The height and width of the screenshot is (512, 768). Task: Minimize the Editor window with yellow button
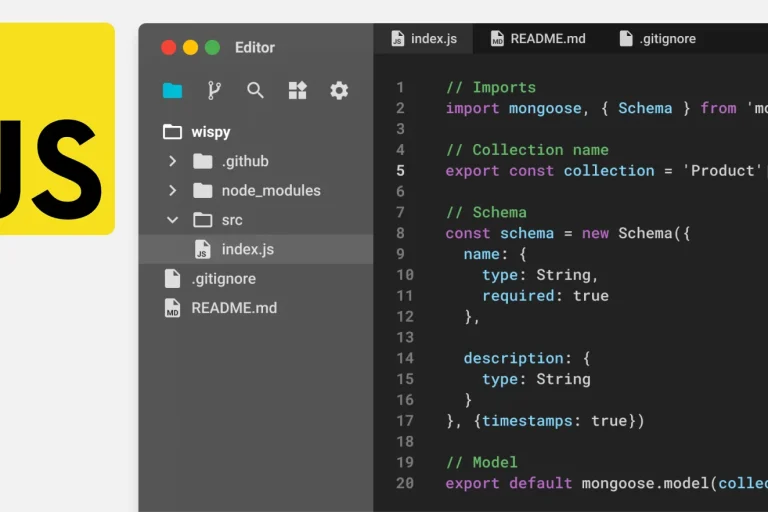[x=191, y=48]
